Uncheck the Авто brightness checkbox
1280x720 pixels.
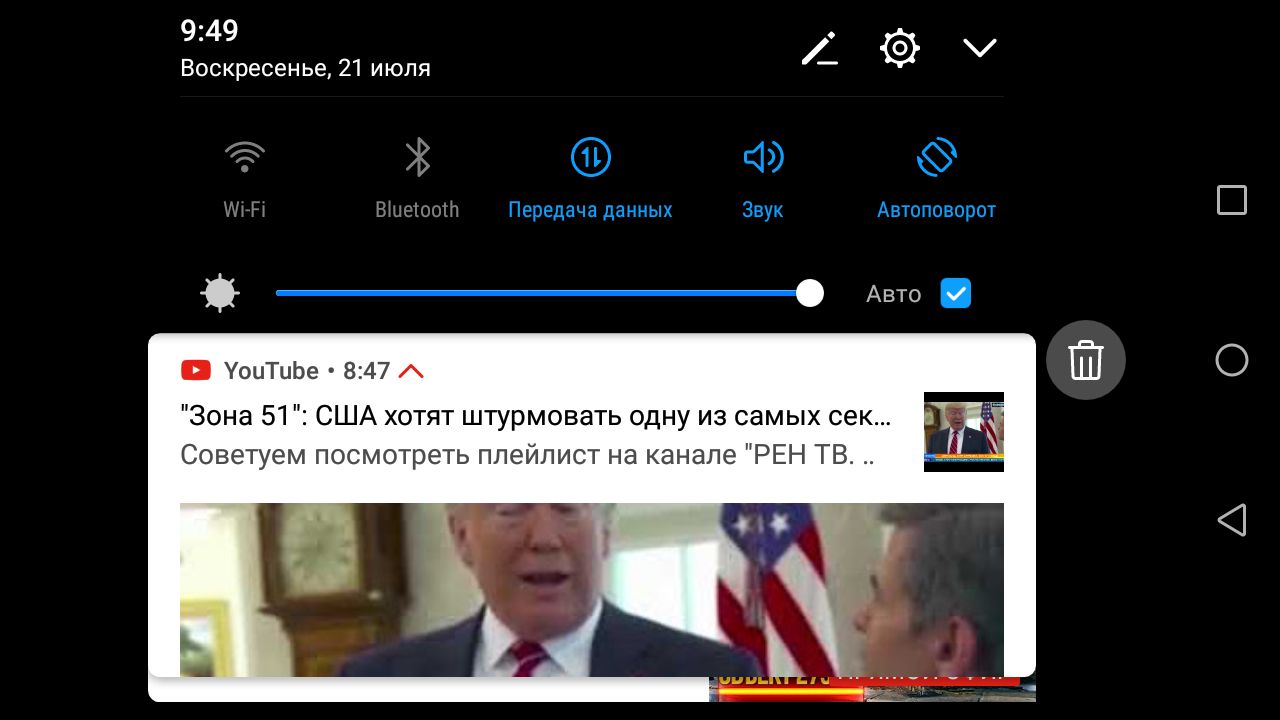pos(956,293)
